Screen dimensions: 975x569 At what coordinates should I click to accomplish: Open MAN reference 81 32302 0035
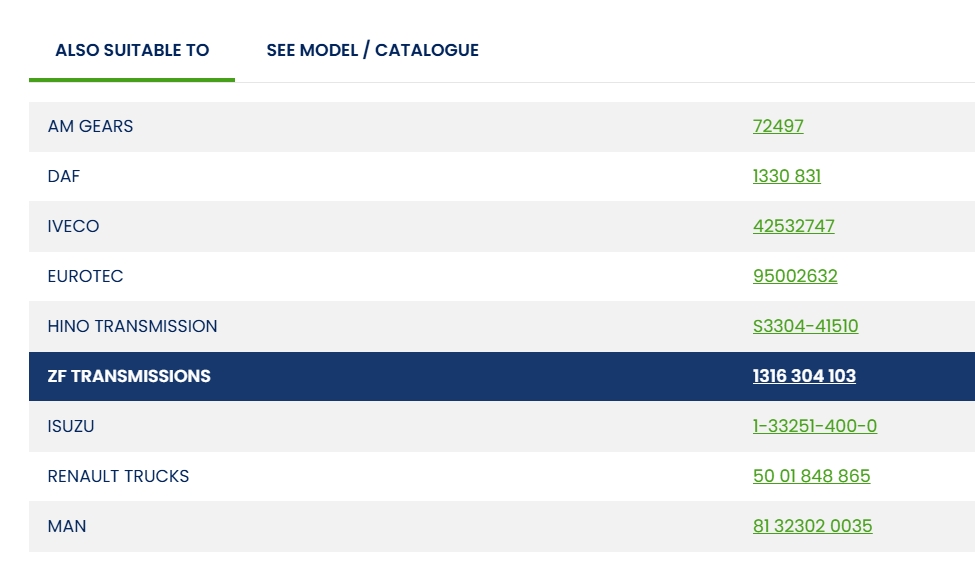click(x=812, y=526)
